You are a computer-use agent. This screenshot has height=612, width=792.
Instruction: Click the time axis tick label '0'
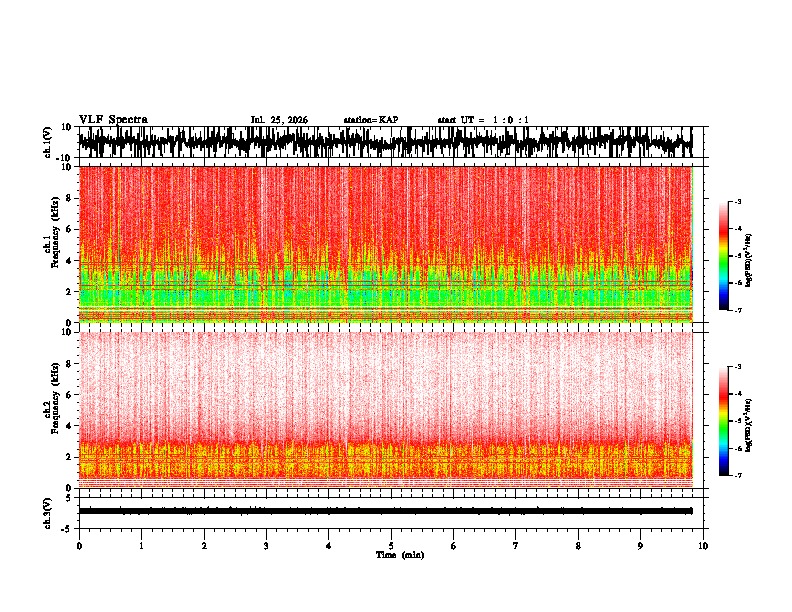click(x=79, y=546)
